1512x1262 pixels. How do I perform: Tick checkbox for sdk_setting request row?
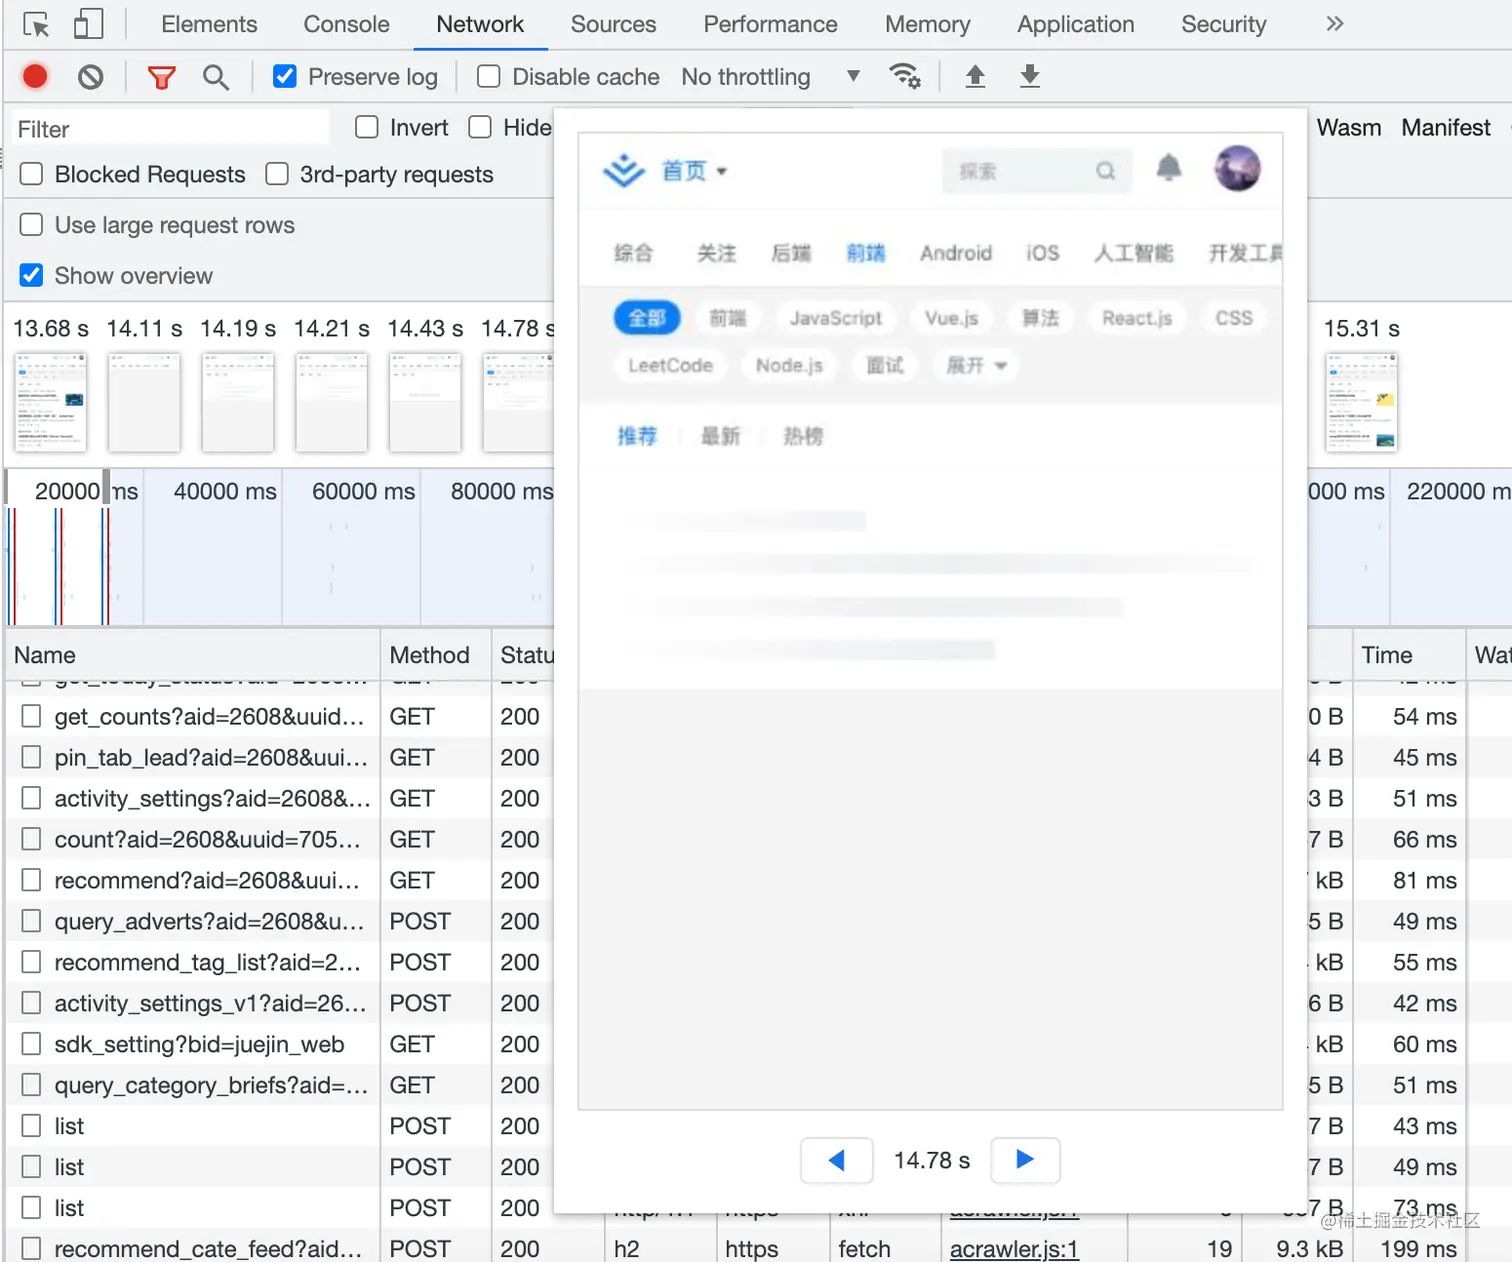[x=32, y=1044]
